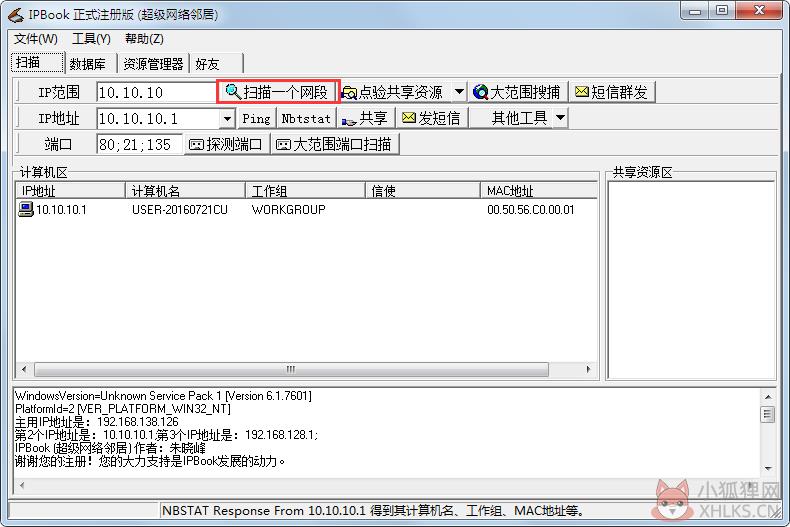This screenshot has height=527, width=790.
Task: Click the icon on 大范围端口扫描
Action: [284, 145]
